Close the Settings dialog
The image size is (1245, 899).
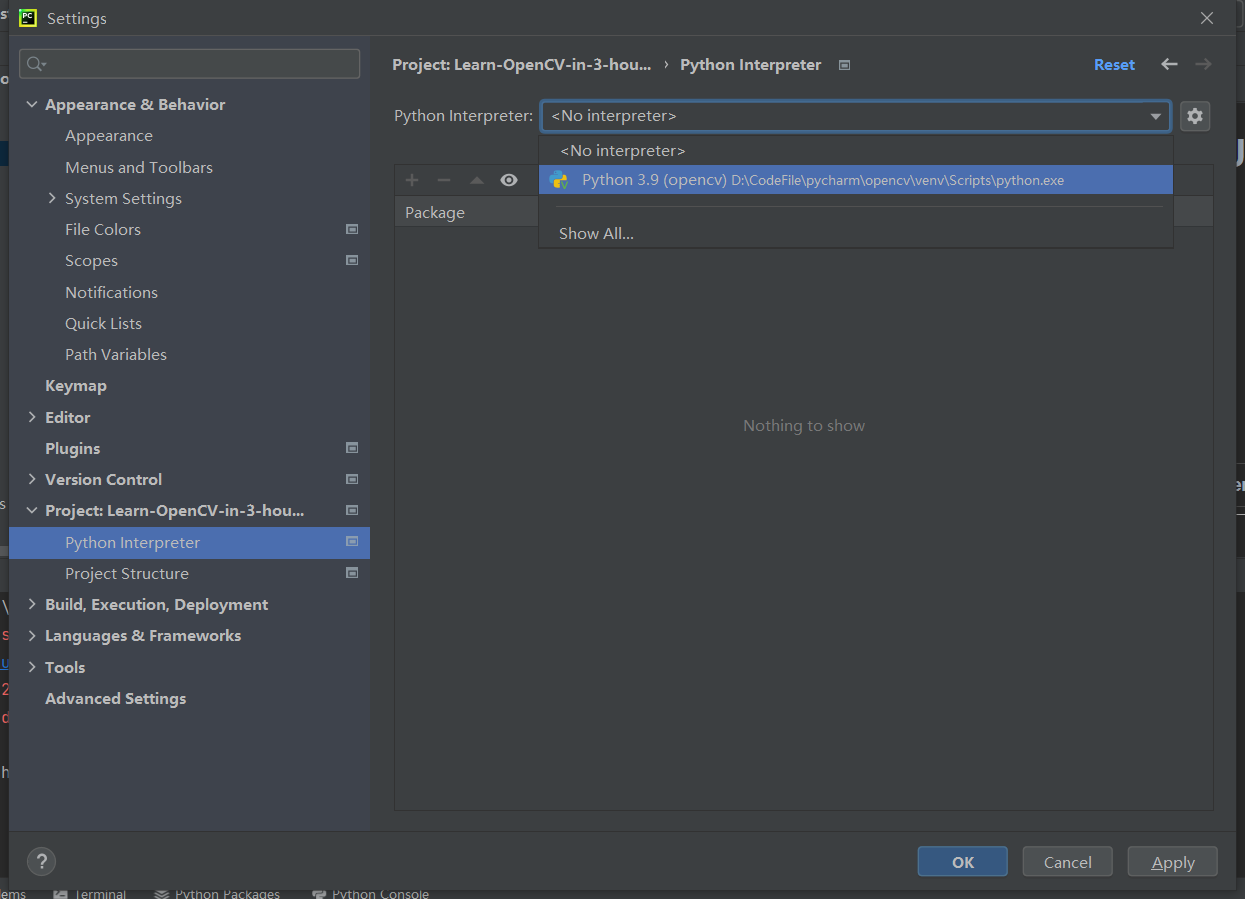(x=1207, y=18)
